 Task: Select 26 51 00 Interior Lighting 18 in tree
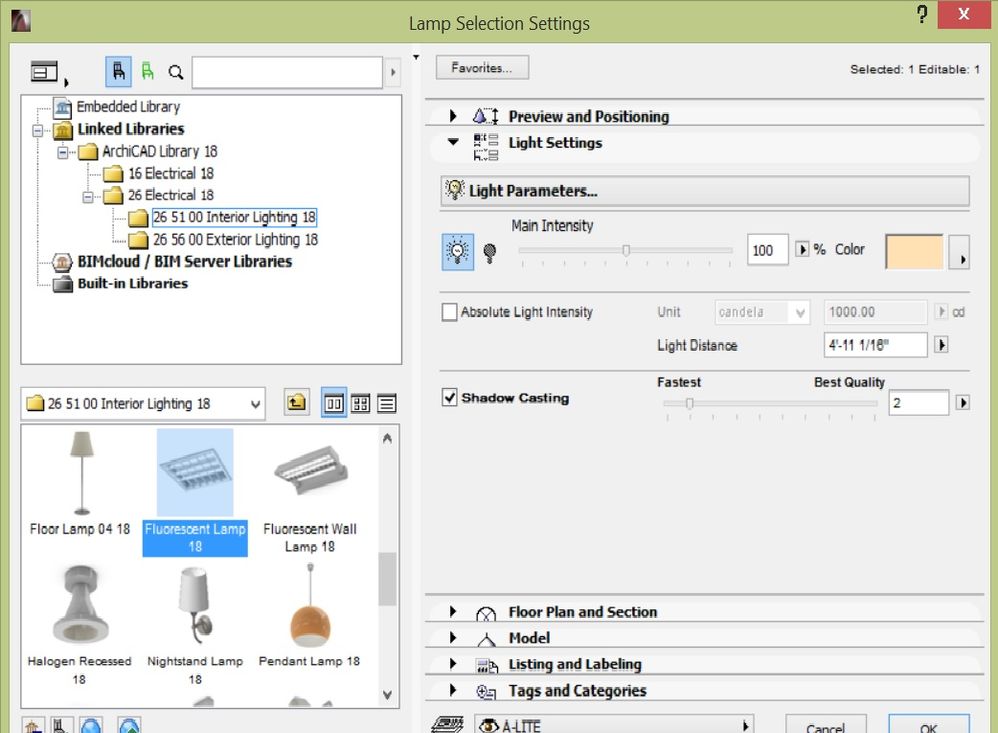[234, 218]
